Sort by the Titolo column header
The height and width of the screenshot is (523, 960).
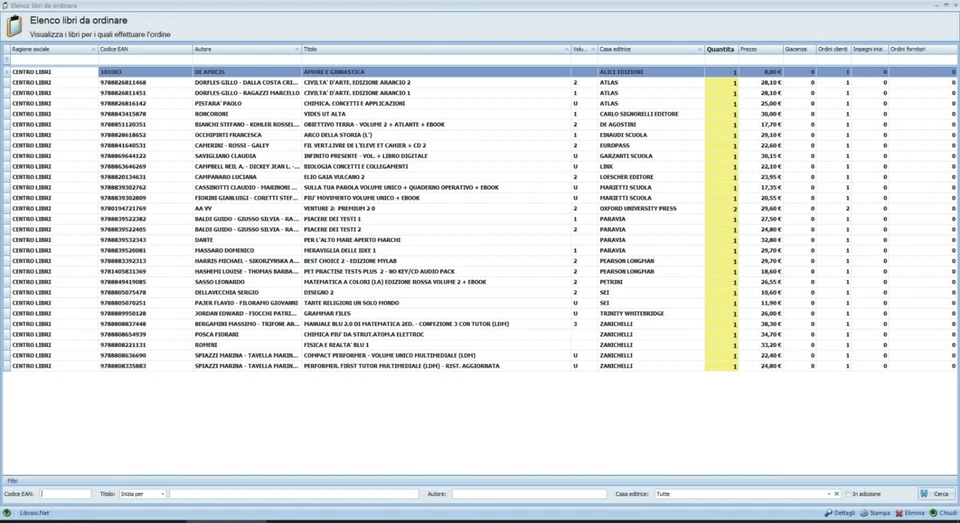tap(435, 49)
